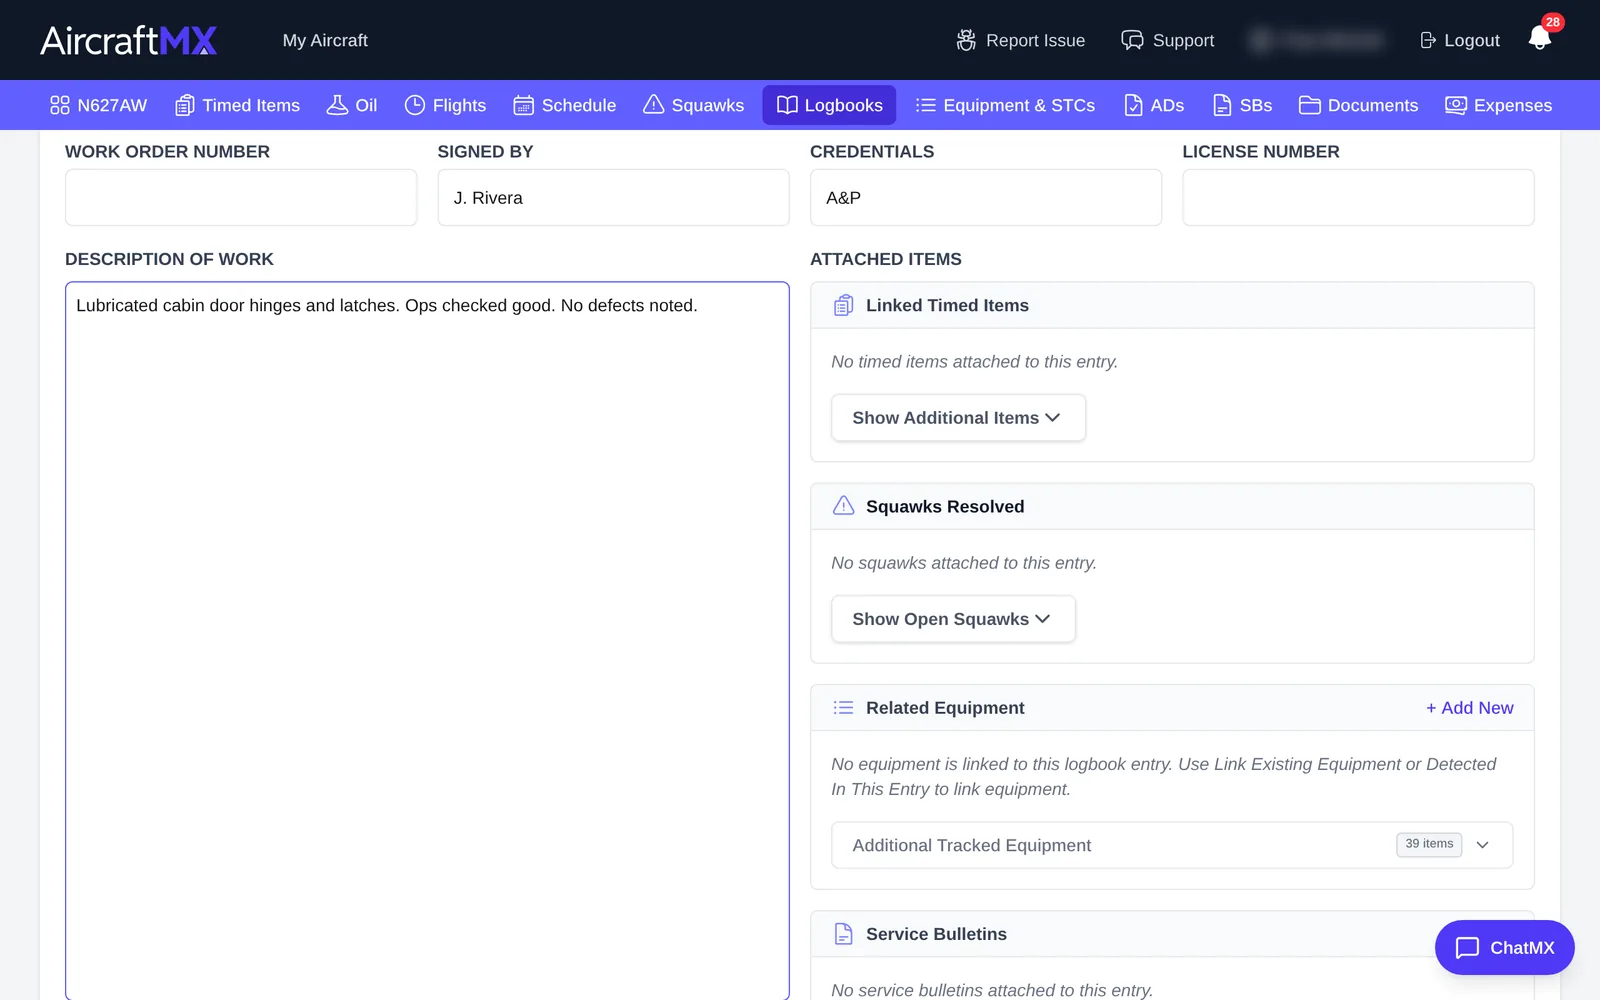Click the Schedule calendar icon
This screenshot has height=1000, width=1600.
pyautogui.click(x=524, y=105)
